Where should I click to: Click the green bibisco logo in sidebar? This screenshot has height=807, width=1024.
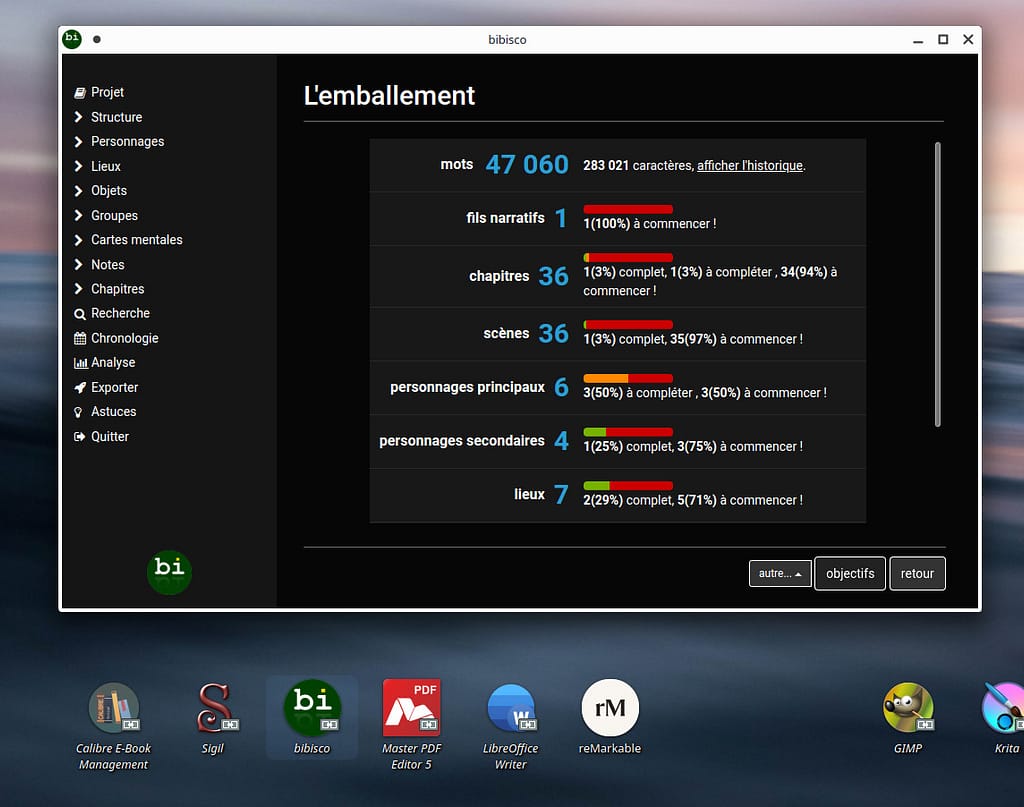pos(169,572)
